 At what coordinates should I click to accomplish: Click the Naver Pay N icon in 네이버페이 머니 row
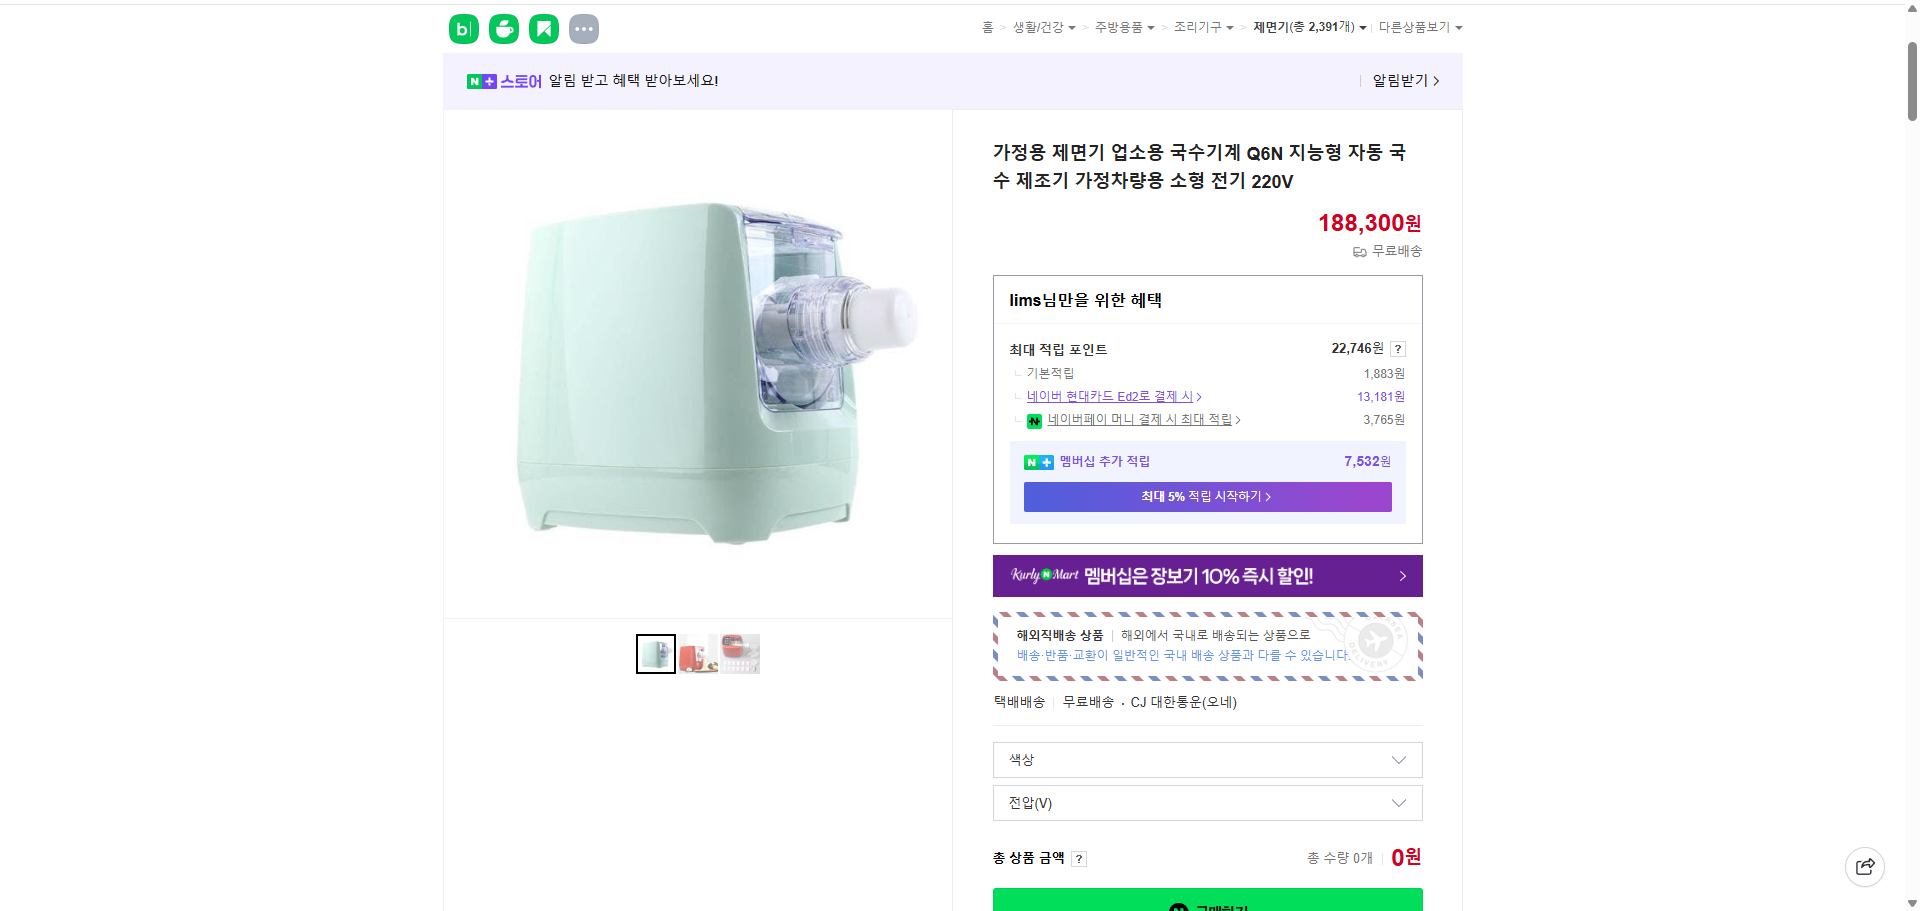[x=1034, y=420]
